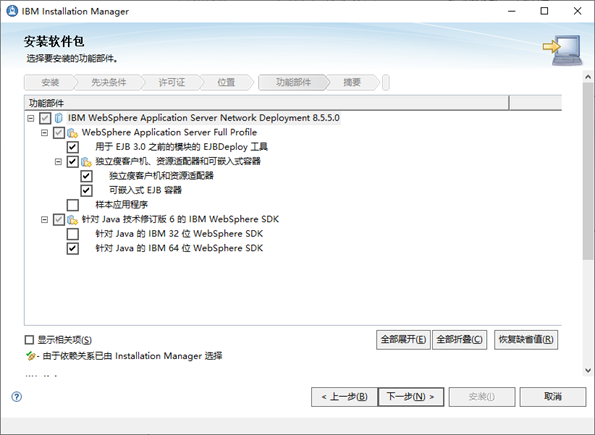Minimize the IBM Installation Manager window

tap(512, 11)
